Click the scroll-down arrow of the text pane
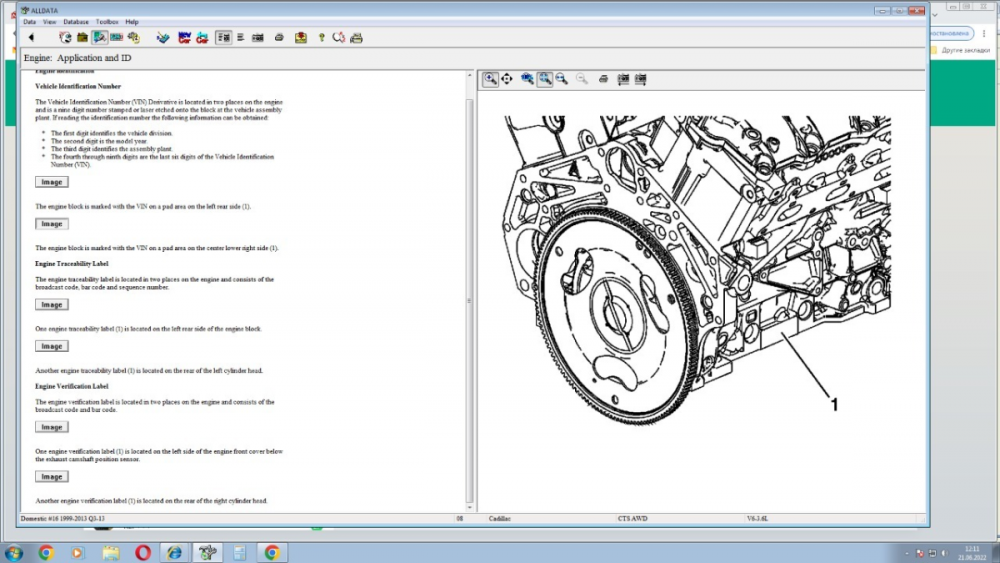 pyautogui.click(x=470, y=508)
